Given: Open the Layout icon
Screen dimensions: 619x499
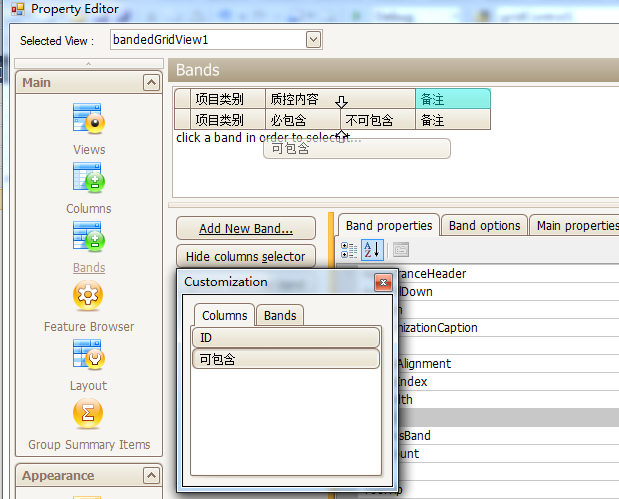Looking at the screenshot, I should [x=89, y=355].
